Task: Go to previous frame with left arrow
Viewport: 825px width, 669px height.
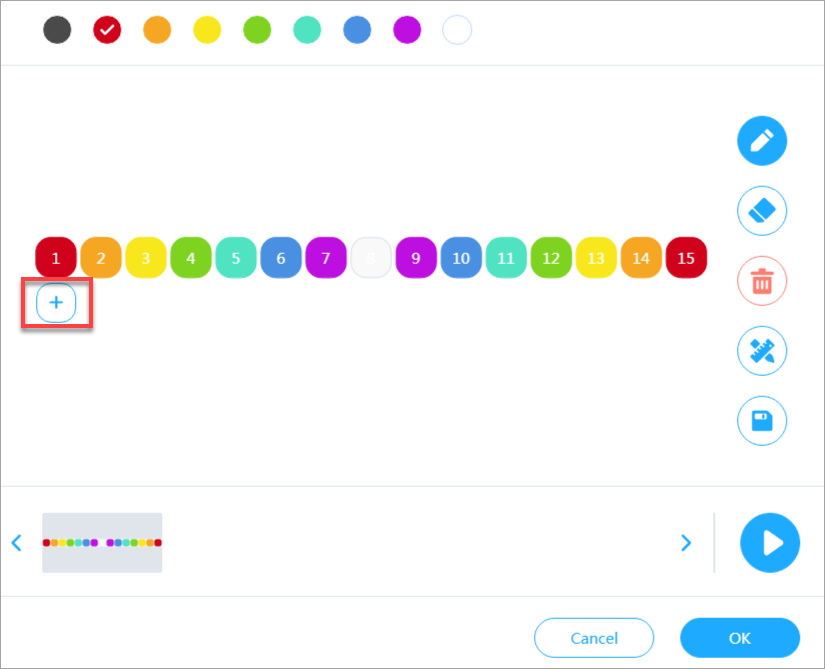Action: click(16, 543)
